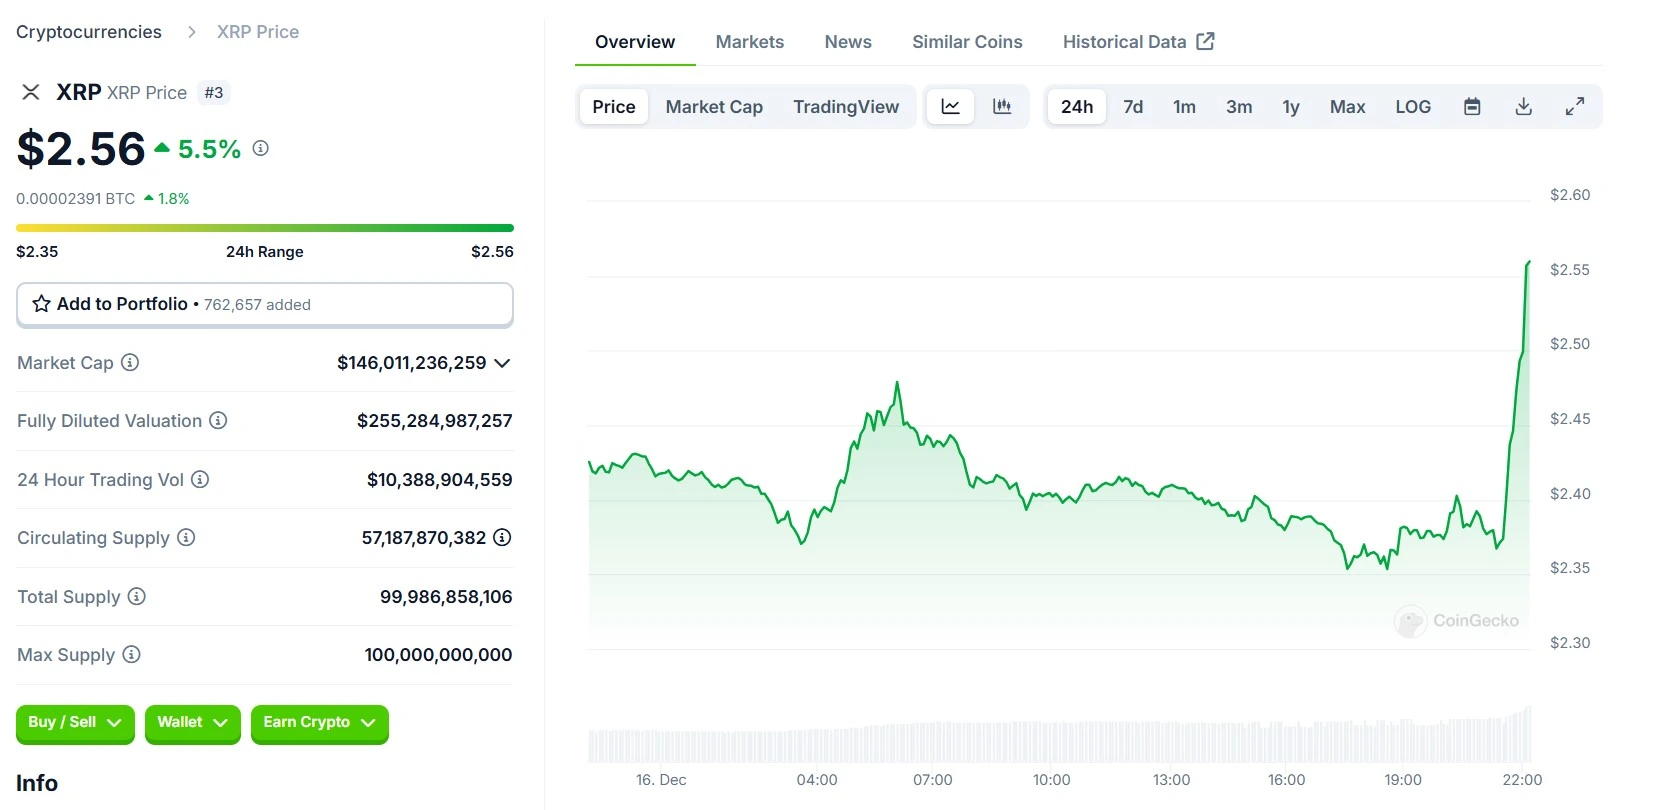Open info tooltip beside 5.5% price change
The height and width of the screenshot is (810, 1680).
tap(261, 148)
